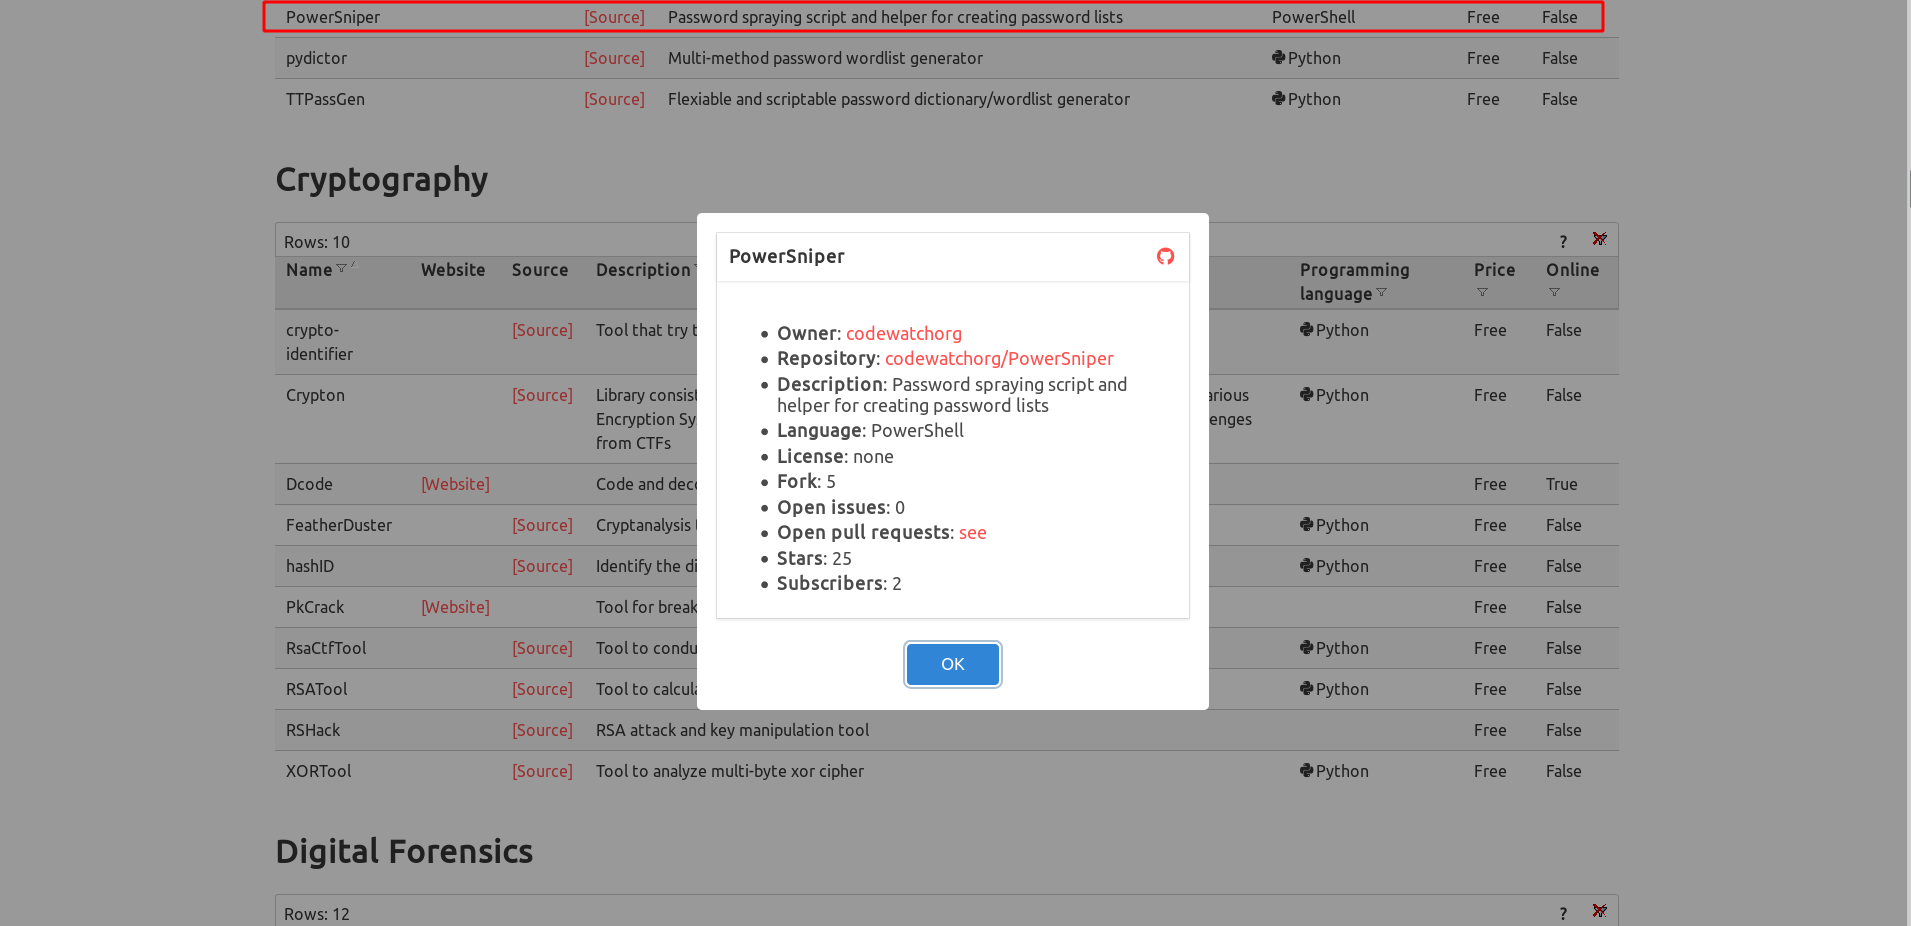Open the Source link for Crypton

pos(542,396)
